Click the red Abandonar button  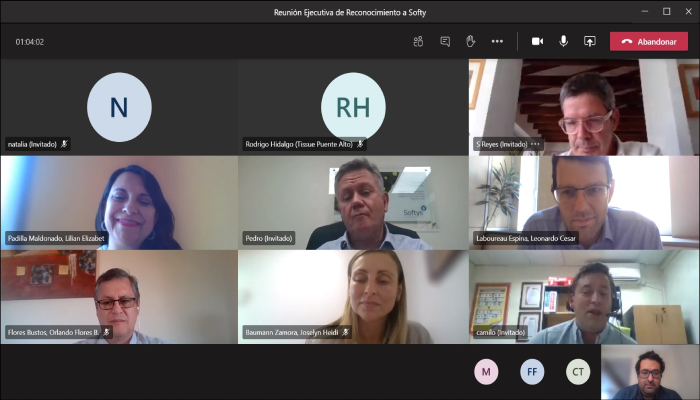pyautogui.click(x=649, y=41)
